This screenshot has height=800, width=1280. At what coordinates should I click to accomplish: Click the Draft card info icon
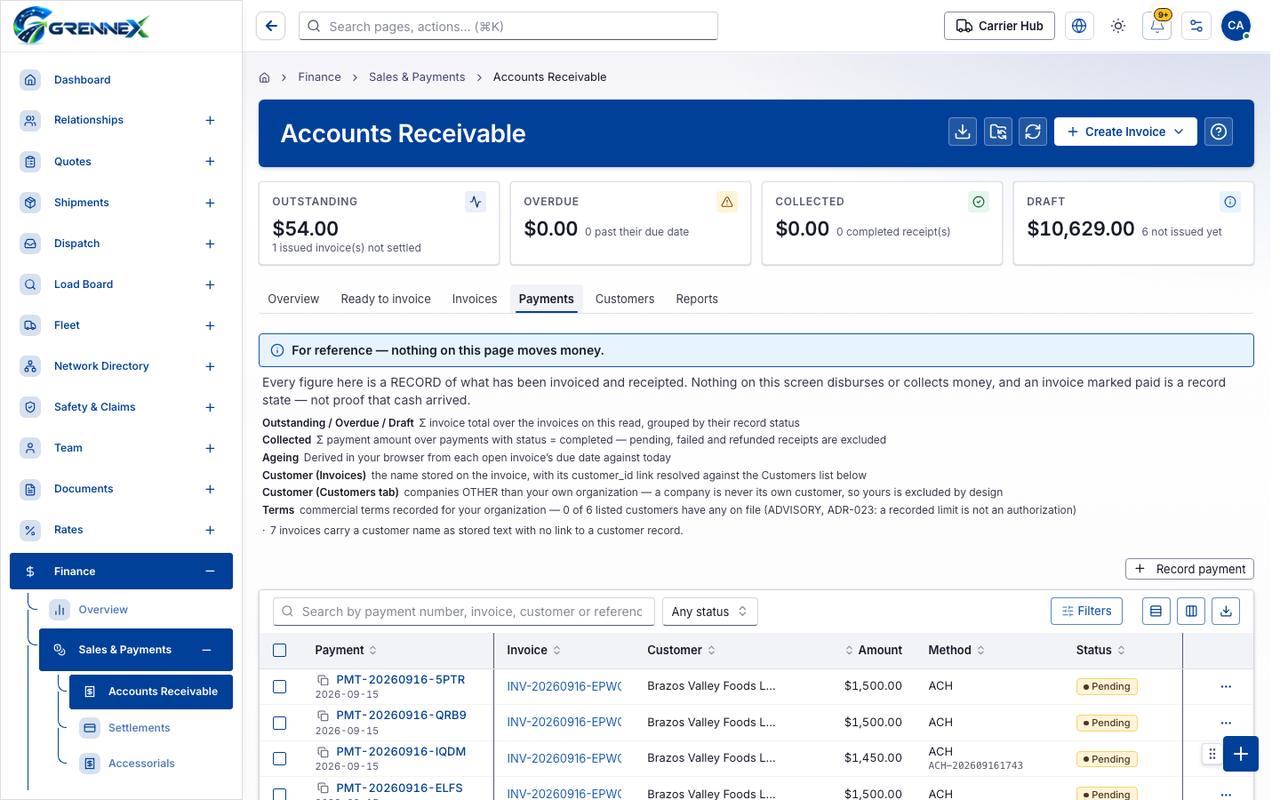tap(1230, 202)
